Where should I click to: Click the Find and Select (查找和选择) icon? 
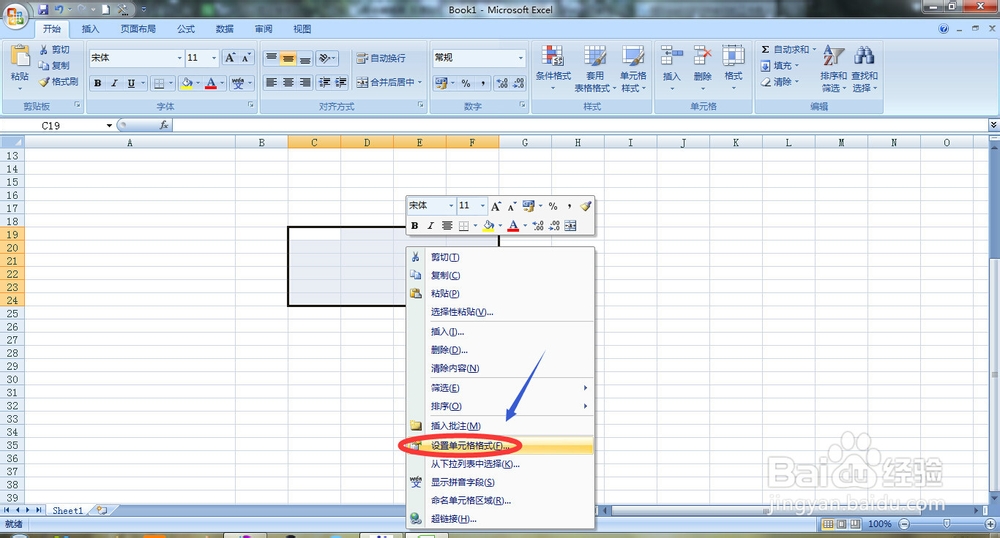tap(864, 68)
